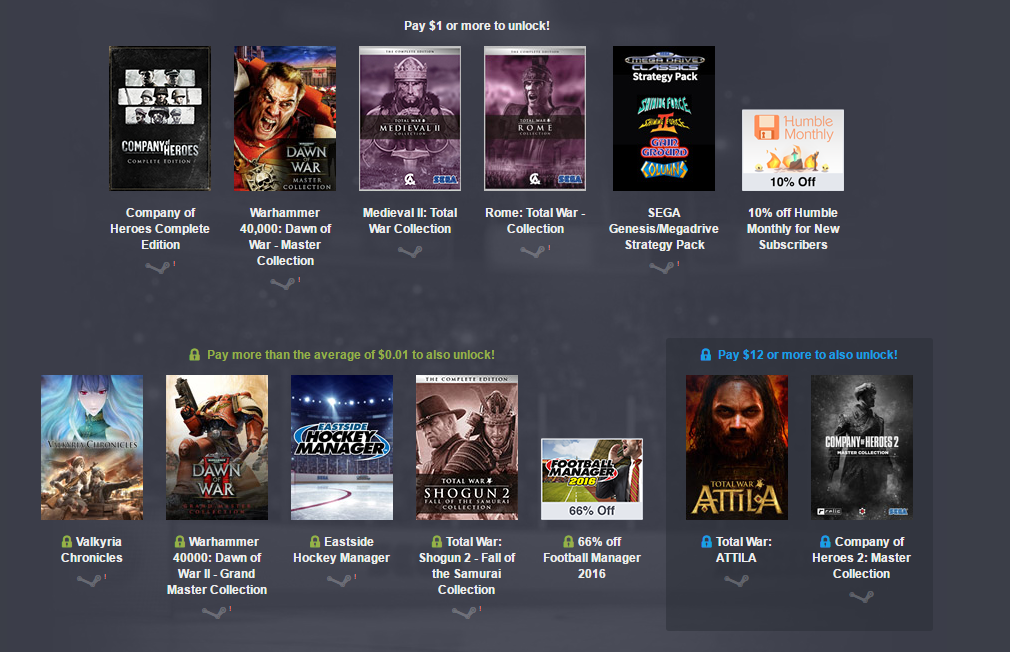The image size is (1010, 652).
Task: Click Steam icon under Shogun 2 Fall of the Samurai
Action: (x=464, y=612)
